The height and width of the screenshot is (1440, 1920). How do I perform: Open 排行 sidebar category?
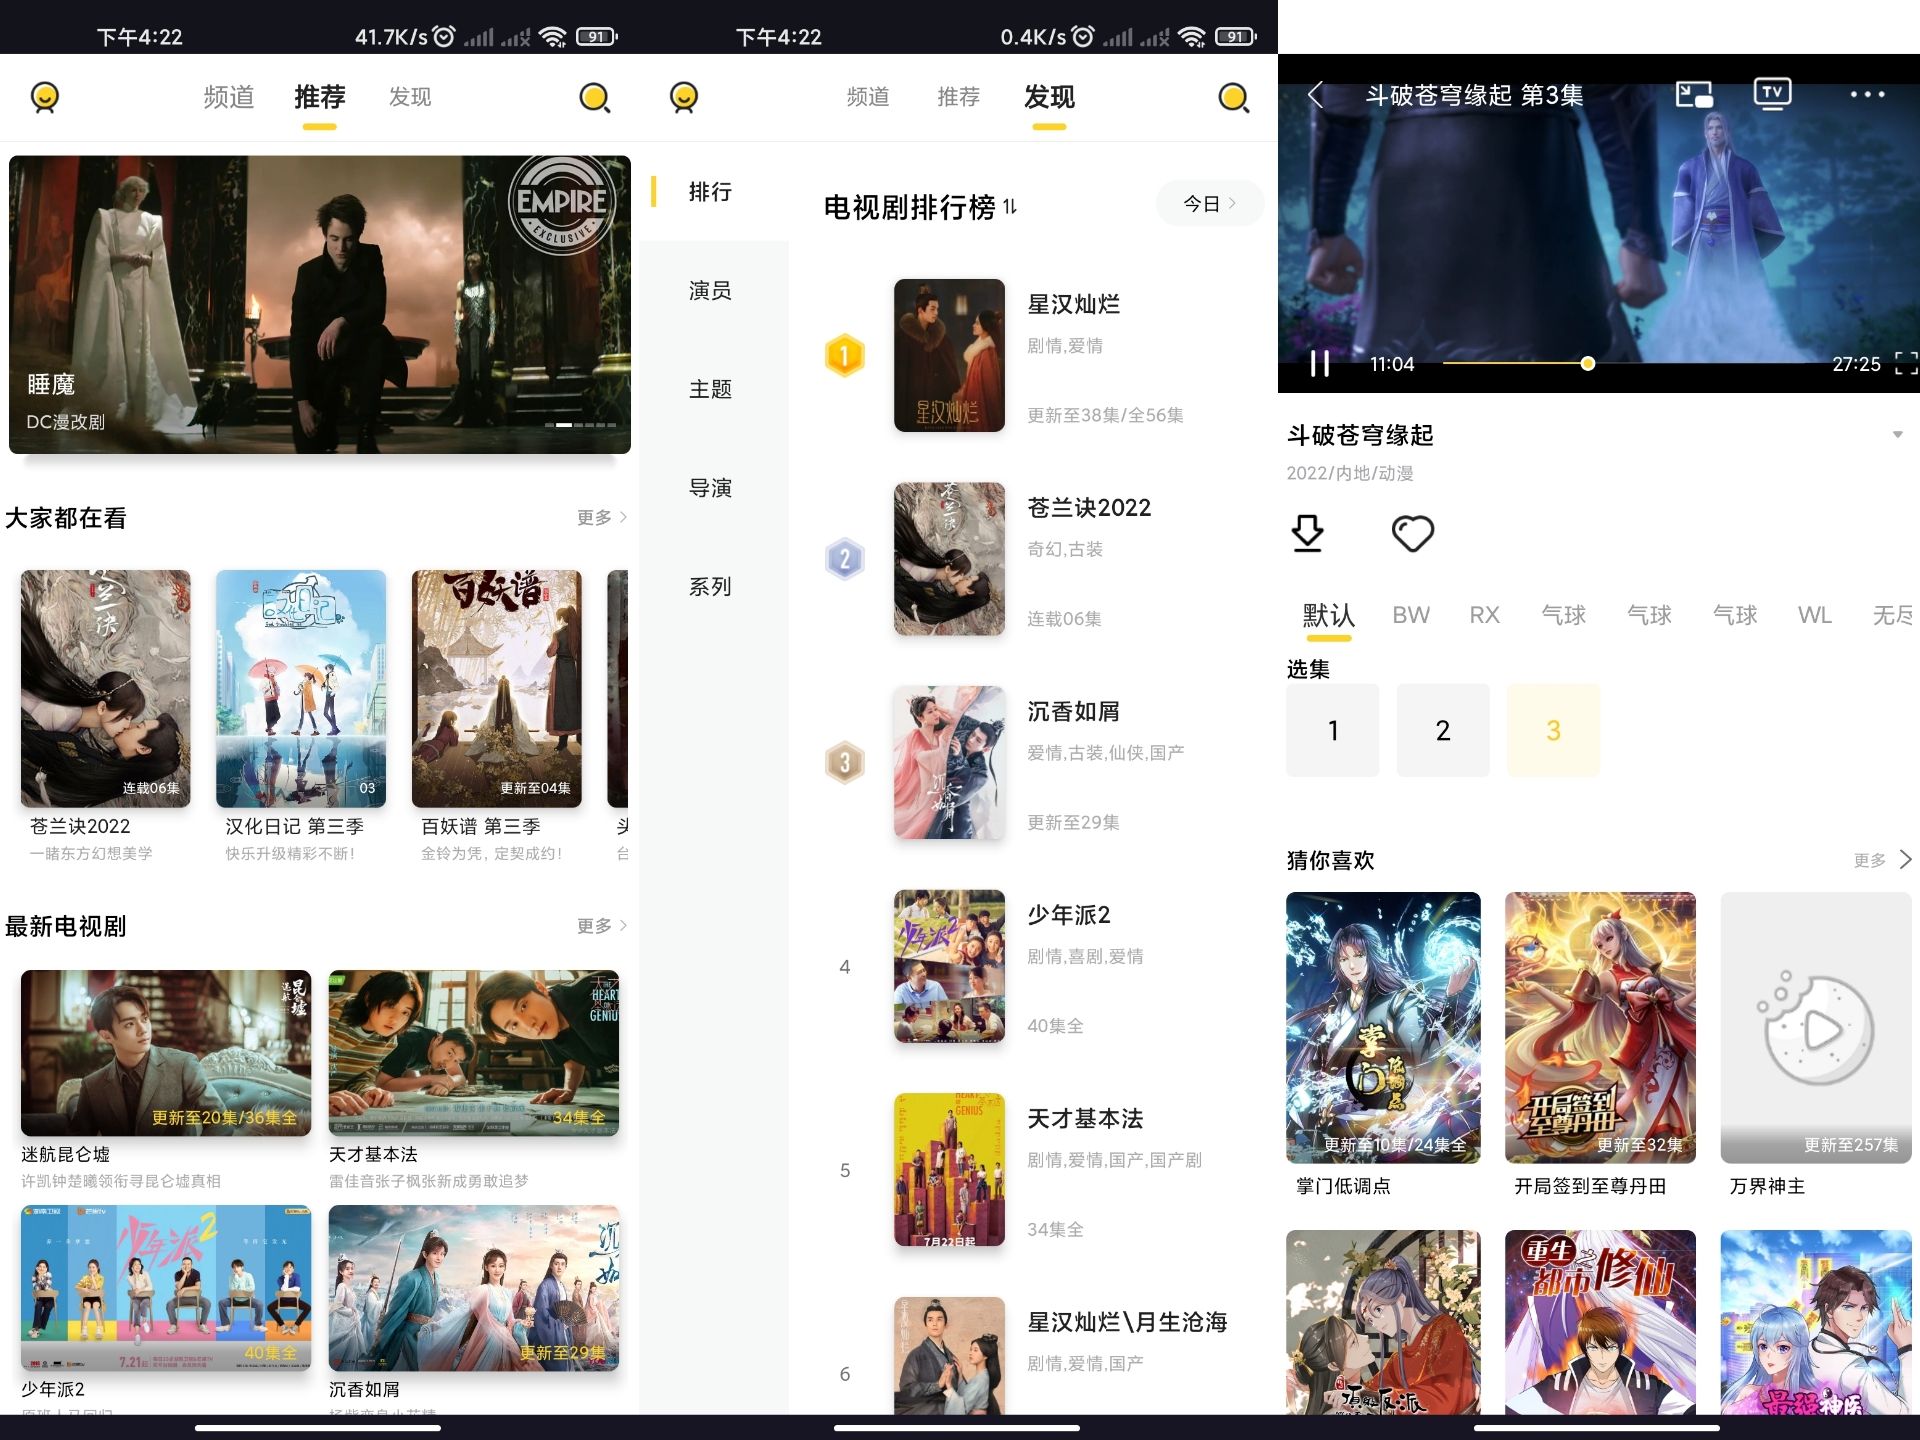[710, 192]
